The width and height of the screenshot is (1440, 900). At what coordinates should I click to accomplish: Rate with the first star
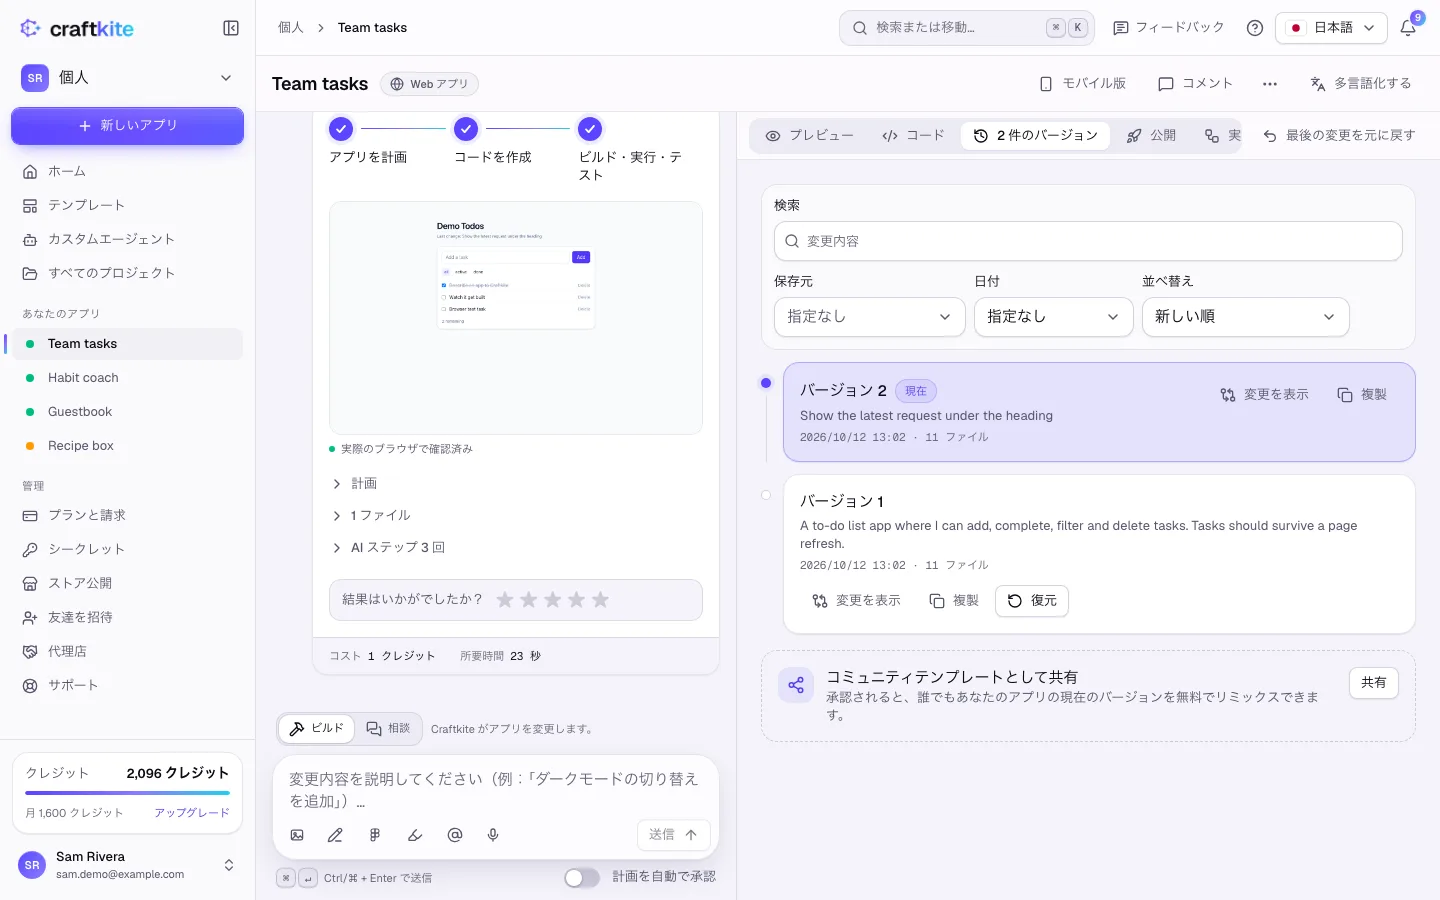(505, 600)
